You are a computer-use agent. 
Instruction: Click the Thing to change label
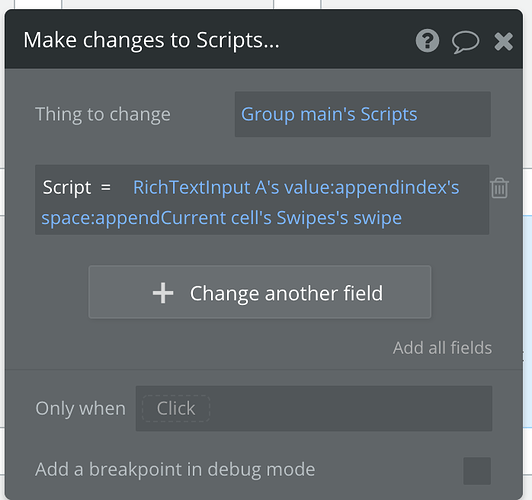pyautogui.click(x=103, y=114)
